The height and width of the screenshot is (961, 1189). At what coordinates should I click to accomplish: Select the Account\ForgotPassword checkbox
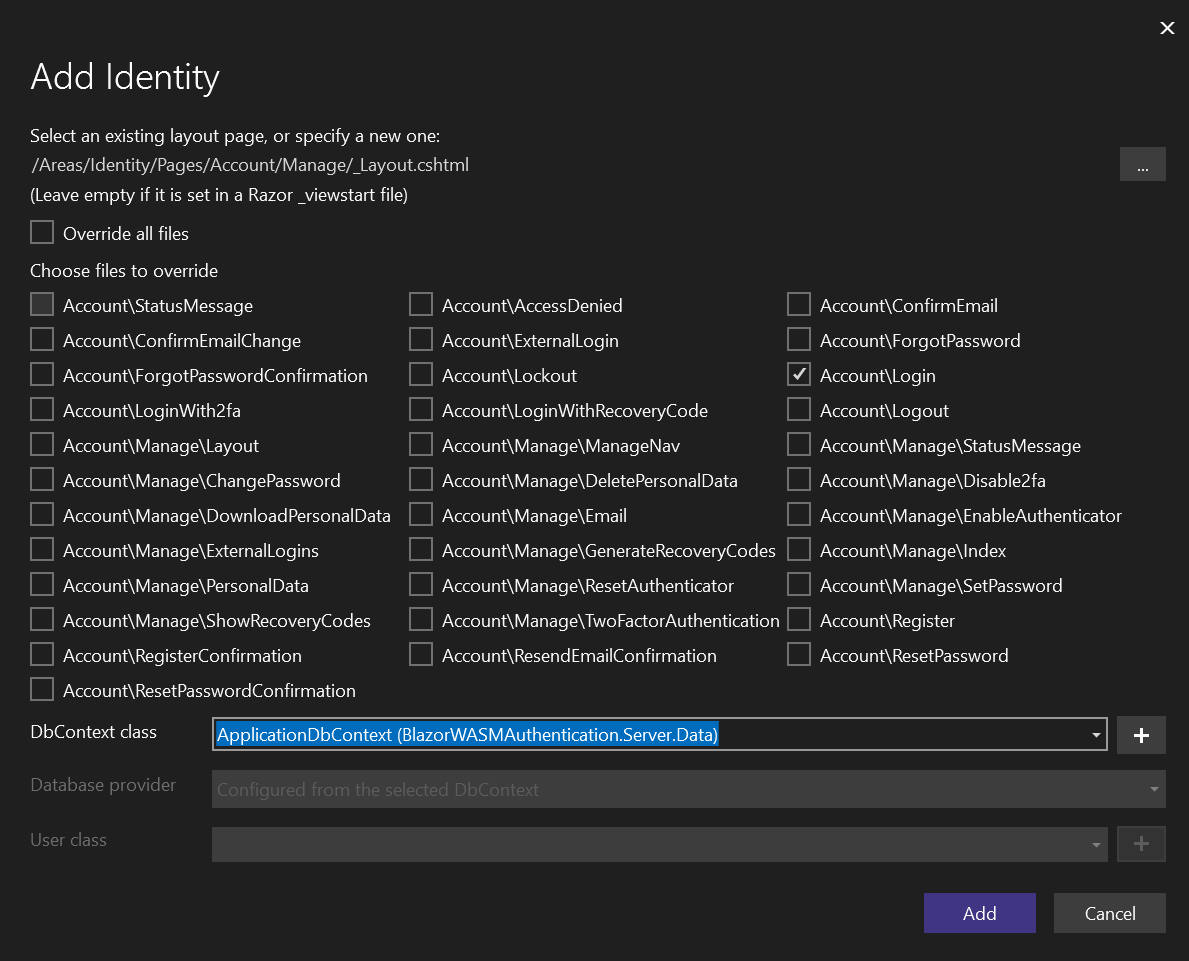pos(799,340)
